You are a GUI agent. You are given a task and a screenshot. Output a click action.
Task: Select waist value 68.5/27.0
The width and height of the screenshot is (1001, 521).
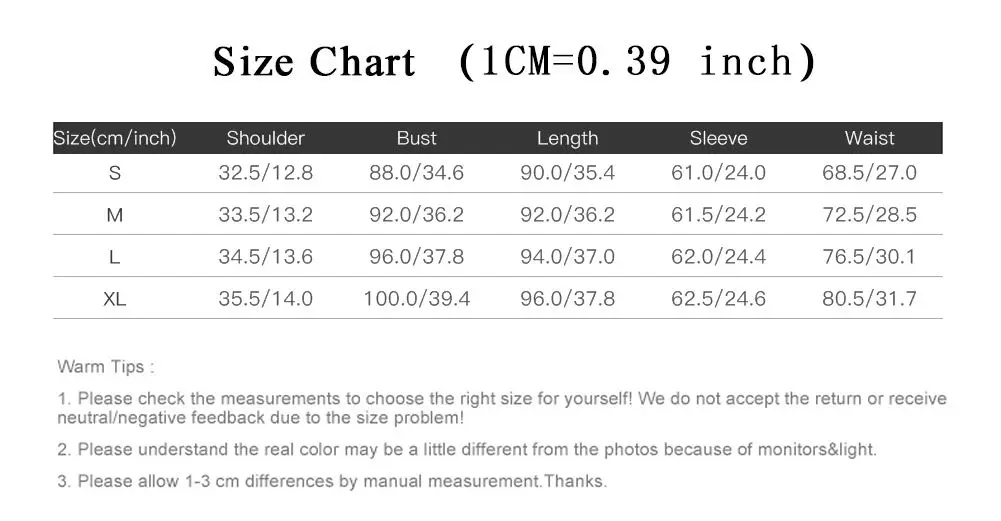[x=869, y=173]
